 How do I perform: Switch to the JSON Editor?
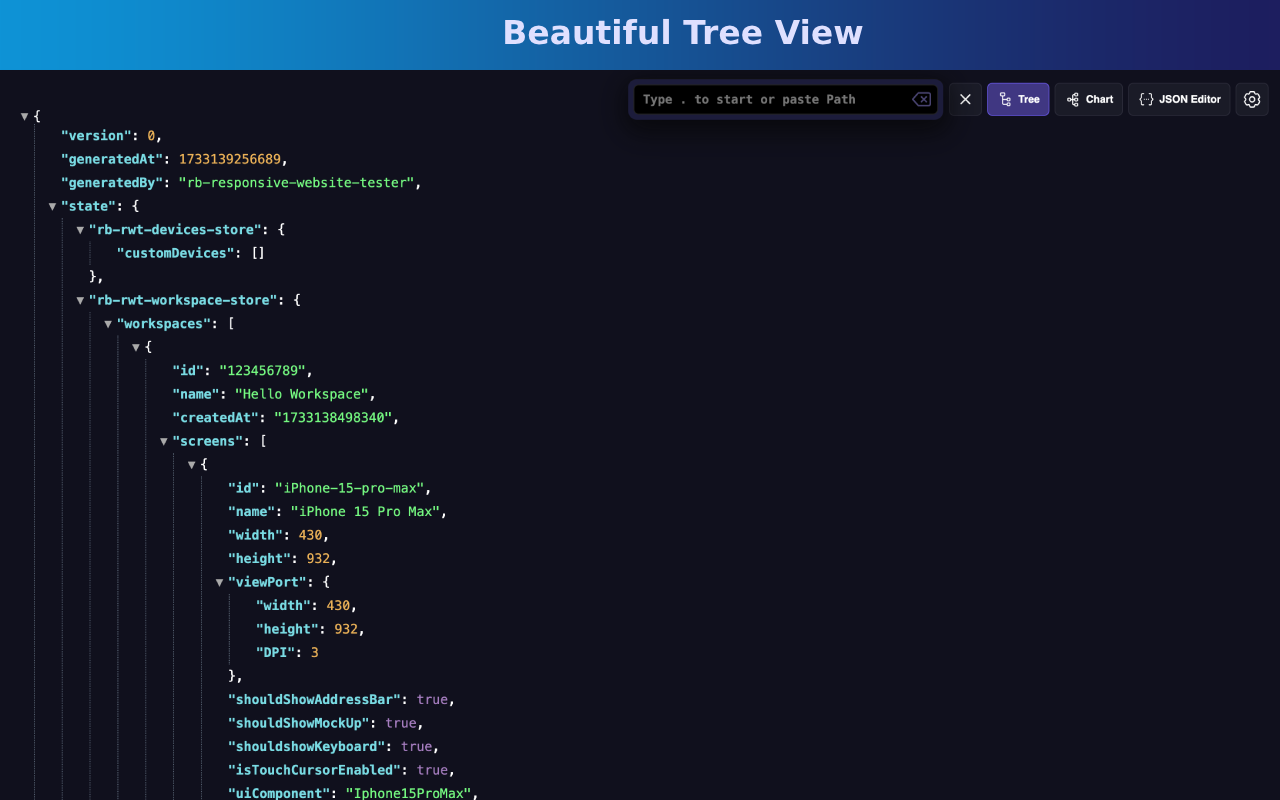(x=1178, y=99)
